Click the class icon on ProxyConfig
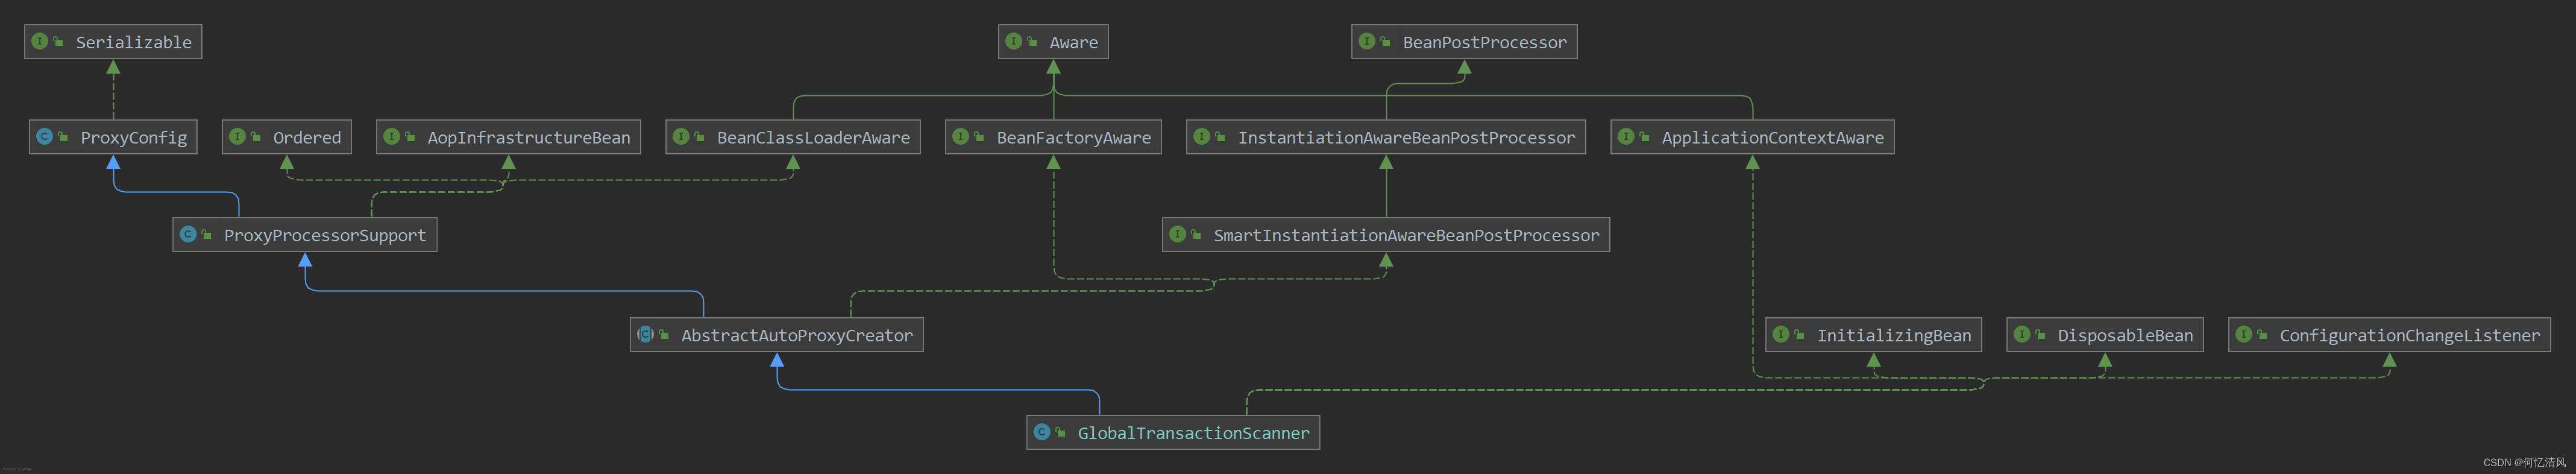This screenshot has width=2576, height=474. [45, 136]
